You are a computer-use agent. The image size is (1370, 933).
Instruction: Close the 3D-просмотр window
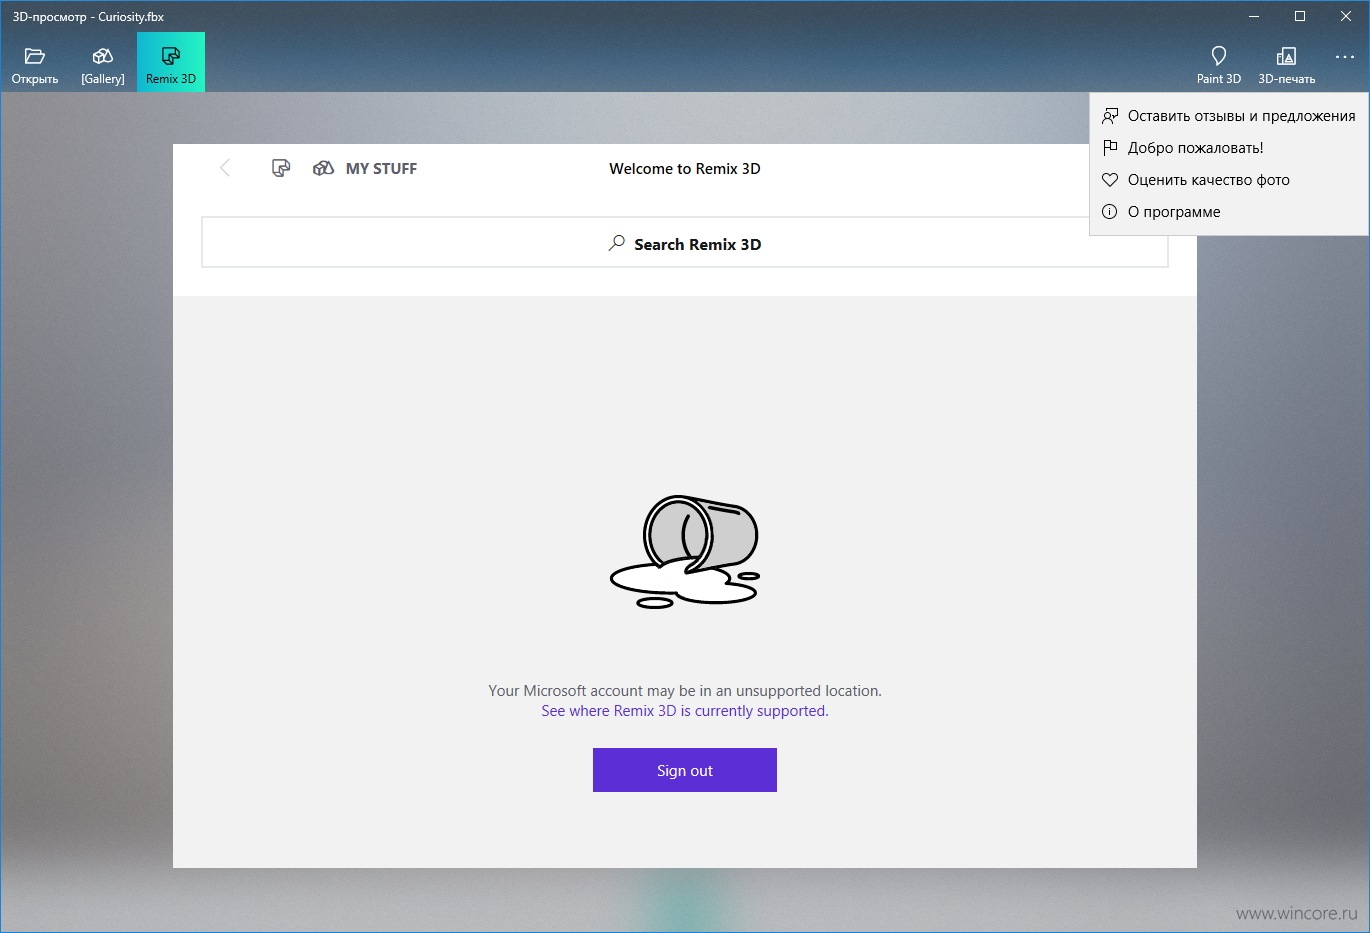point(1346,16)
